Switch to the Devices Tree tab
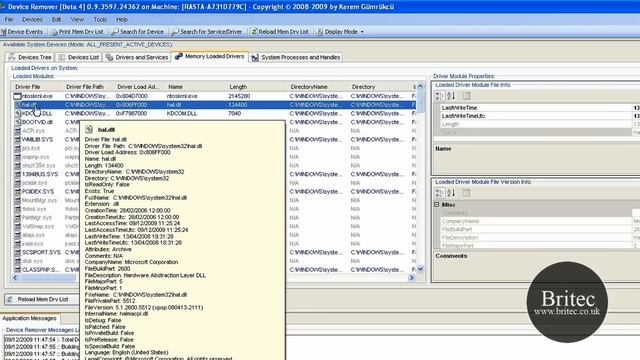This screenshot has width=640, height=360. 30,57
